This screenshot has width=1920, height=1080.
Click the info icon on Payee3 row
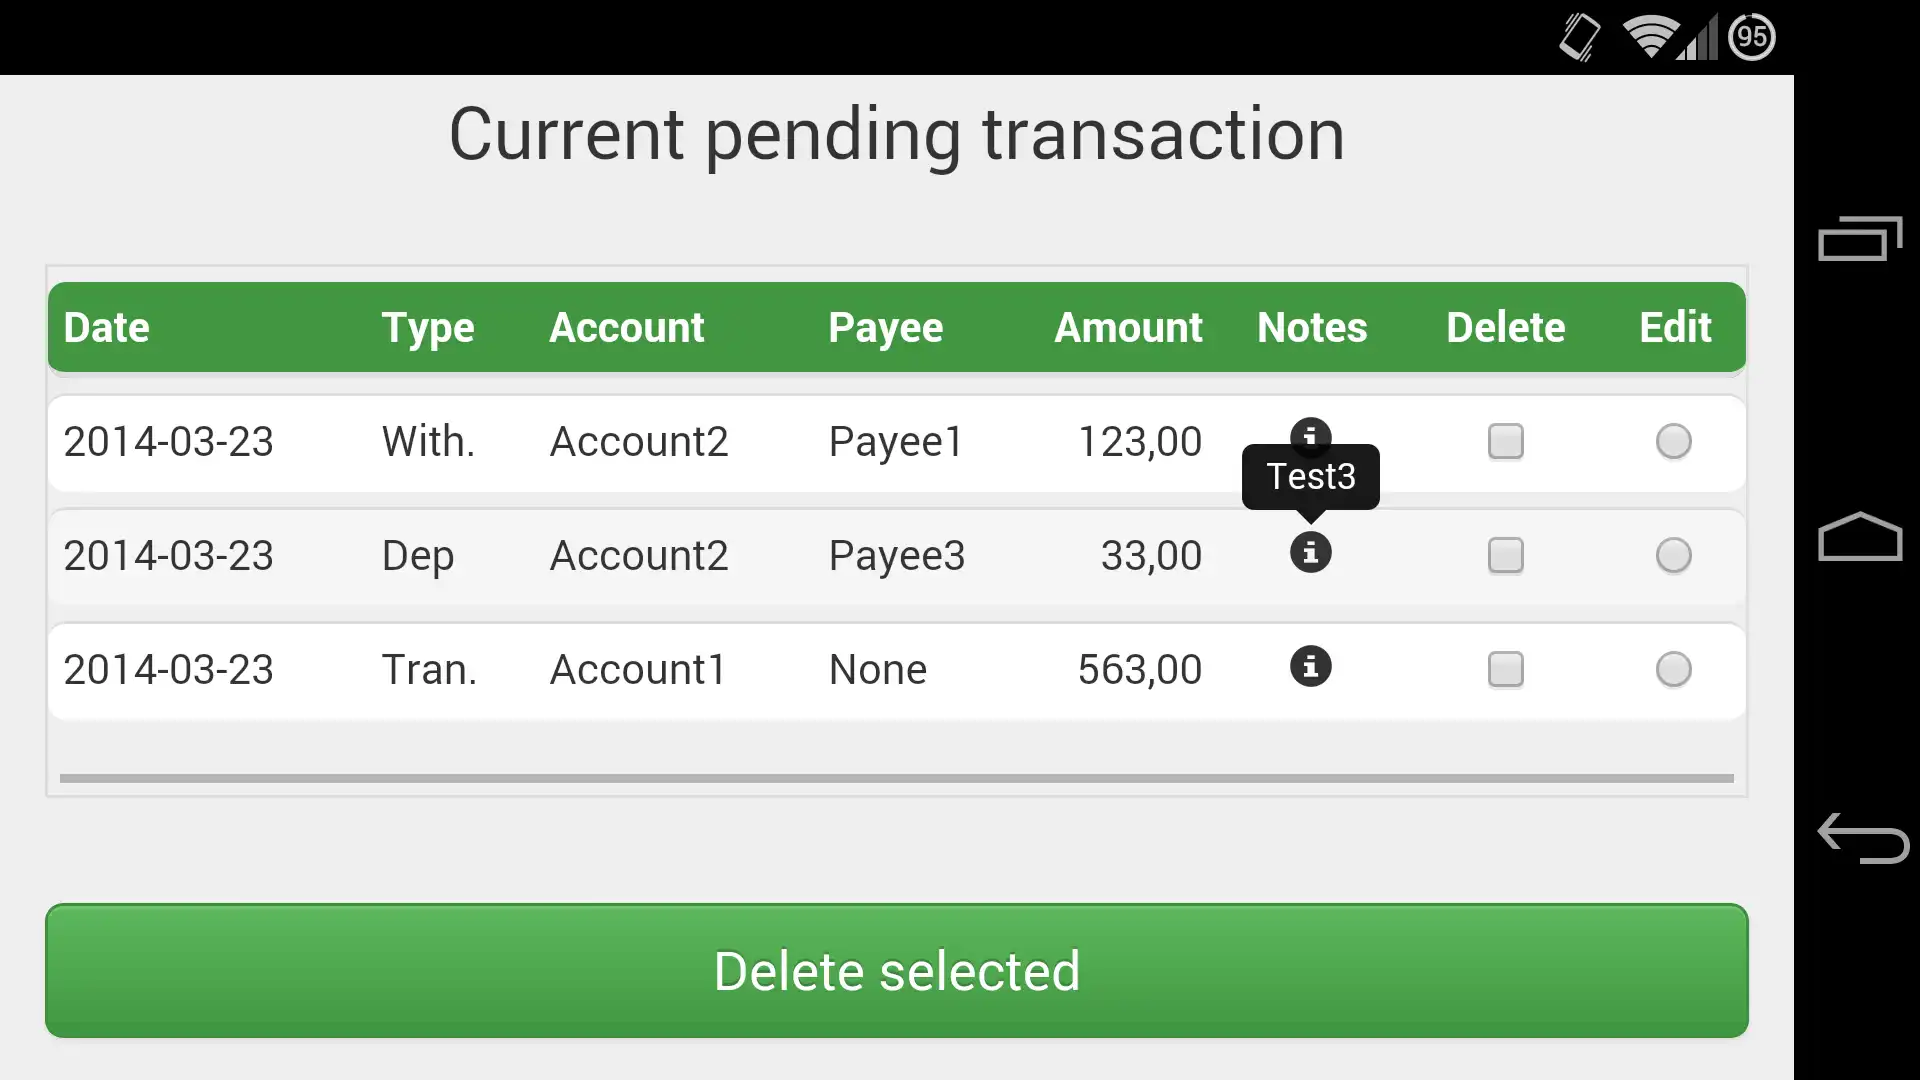coord(1311,555)
